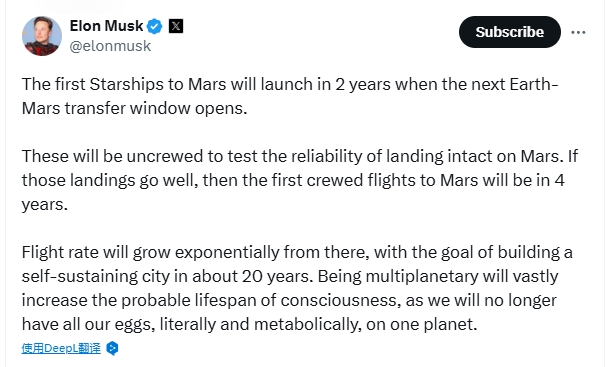Translate the post using the DeepL link
Screen dimensions: 606x367
(x=61, y=348)
